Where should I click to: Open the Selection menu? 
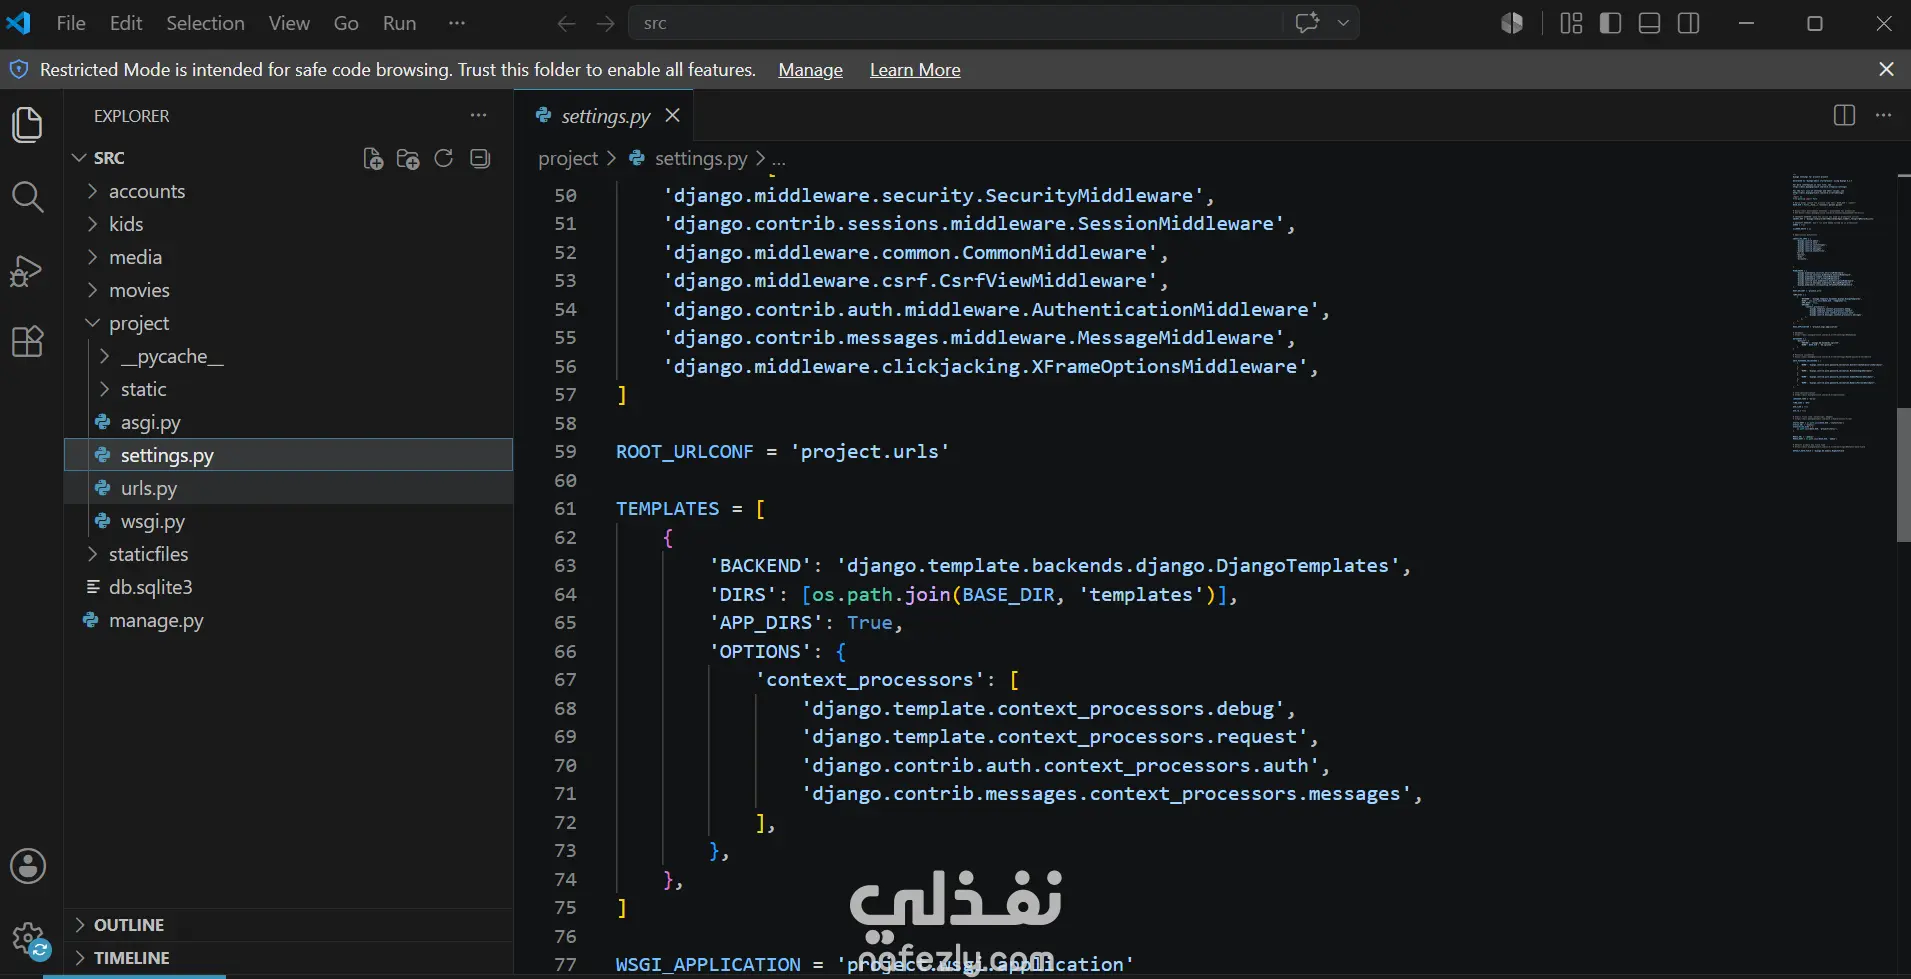coord(205,23)
